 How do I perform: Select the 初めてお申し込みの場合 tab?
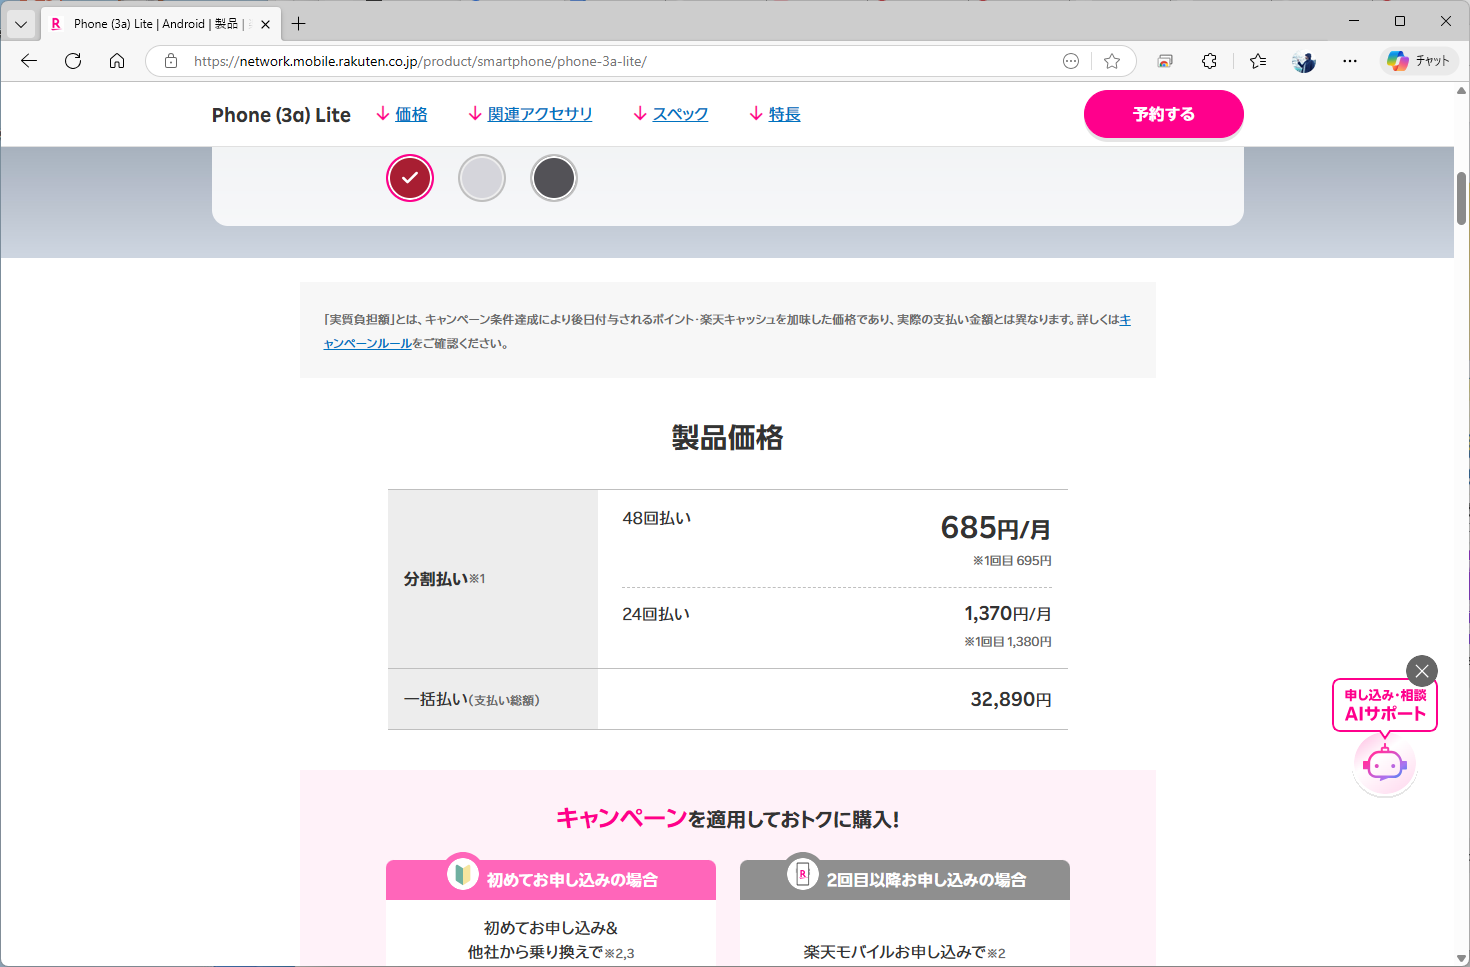coord(551,879)
